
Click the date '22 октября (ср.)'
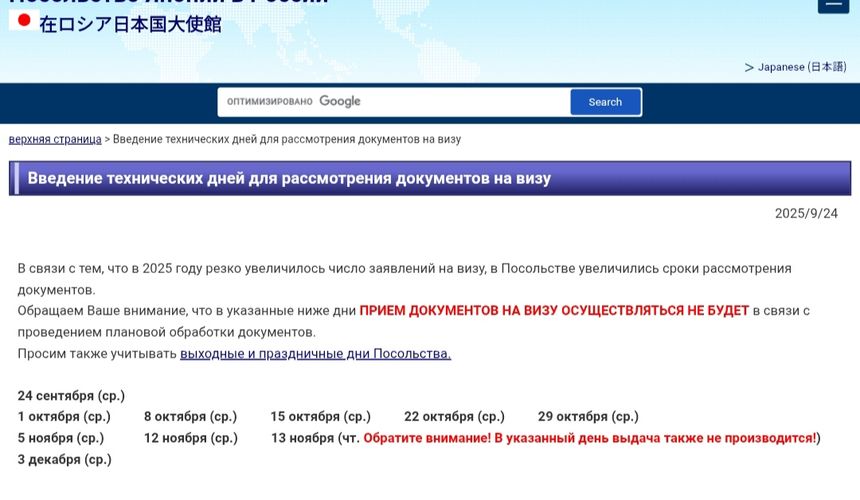[454, 417]
